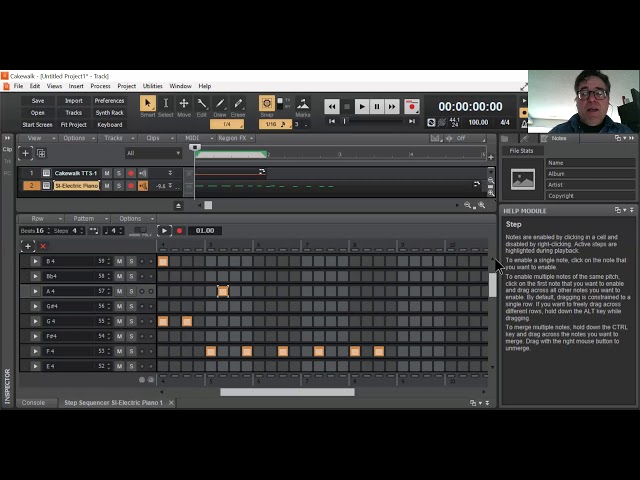Click the Preferences button

[109, 101]
